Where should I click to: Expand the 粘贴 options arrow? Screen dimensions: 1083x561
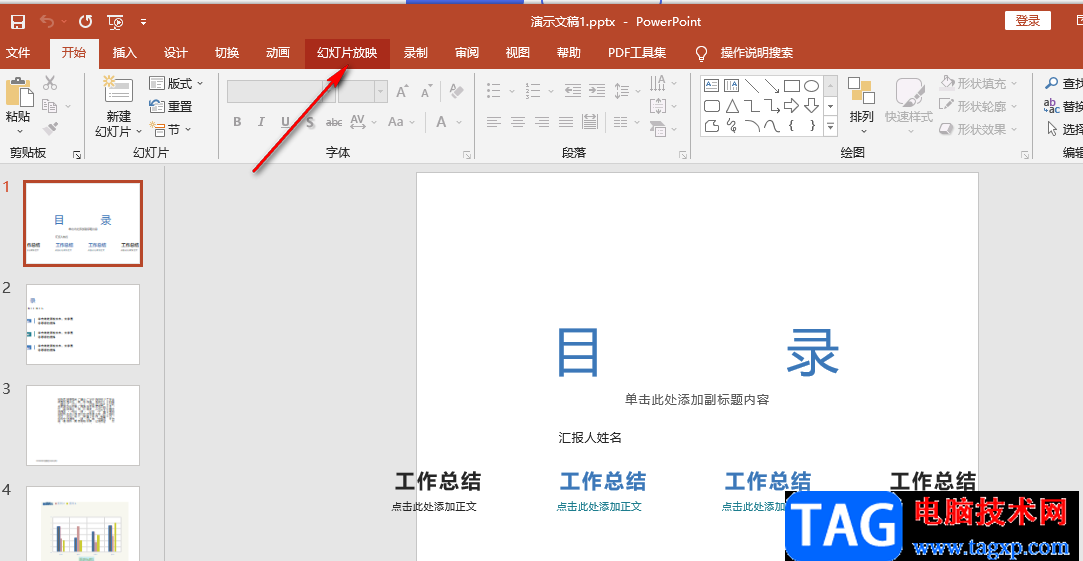click(19, 131)
